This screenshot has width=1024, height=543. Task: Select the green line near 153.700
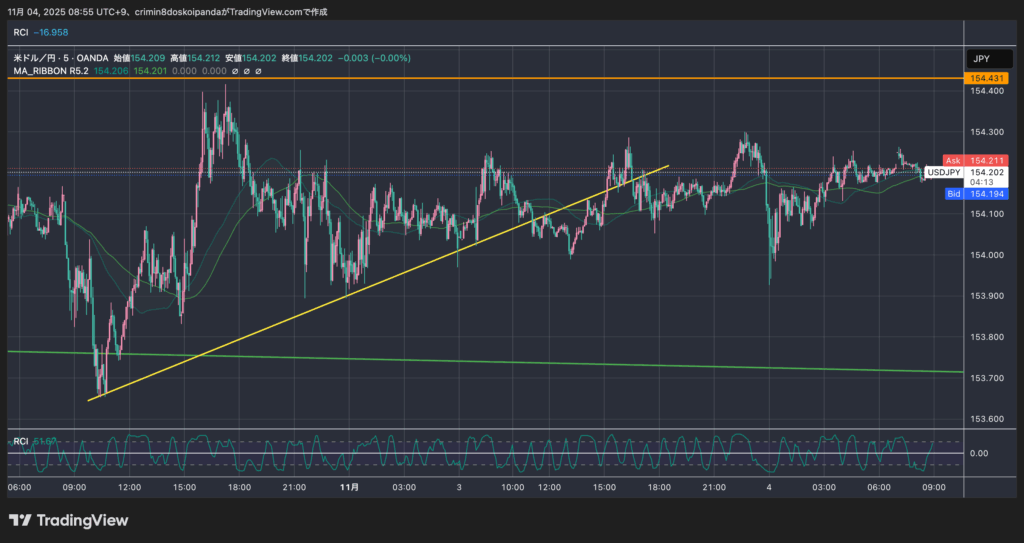click(500, 362)
